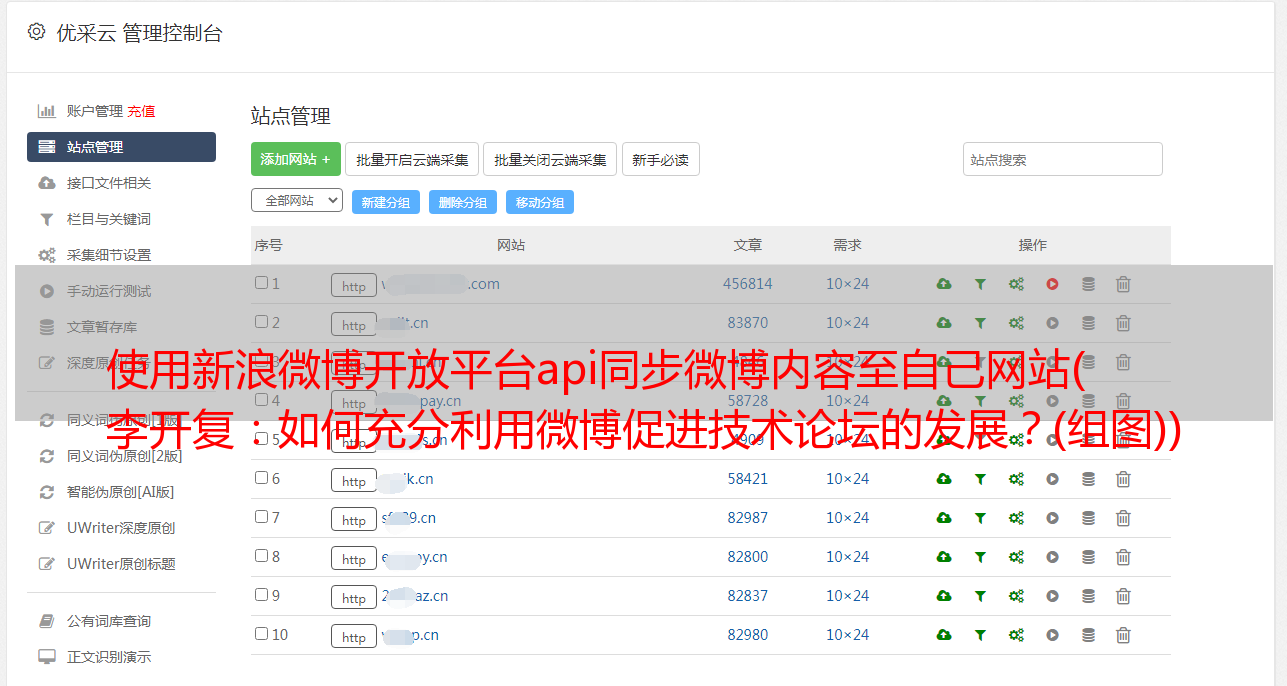
Task: Open article count 58421 link
Action: click(x=748, y=479)
